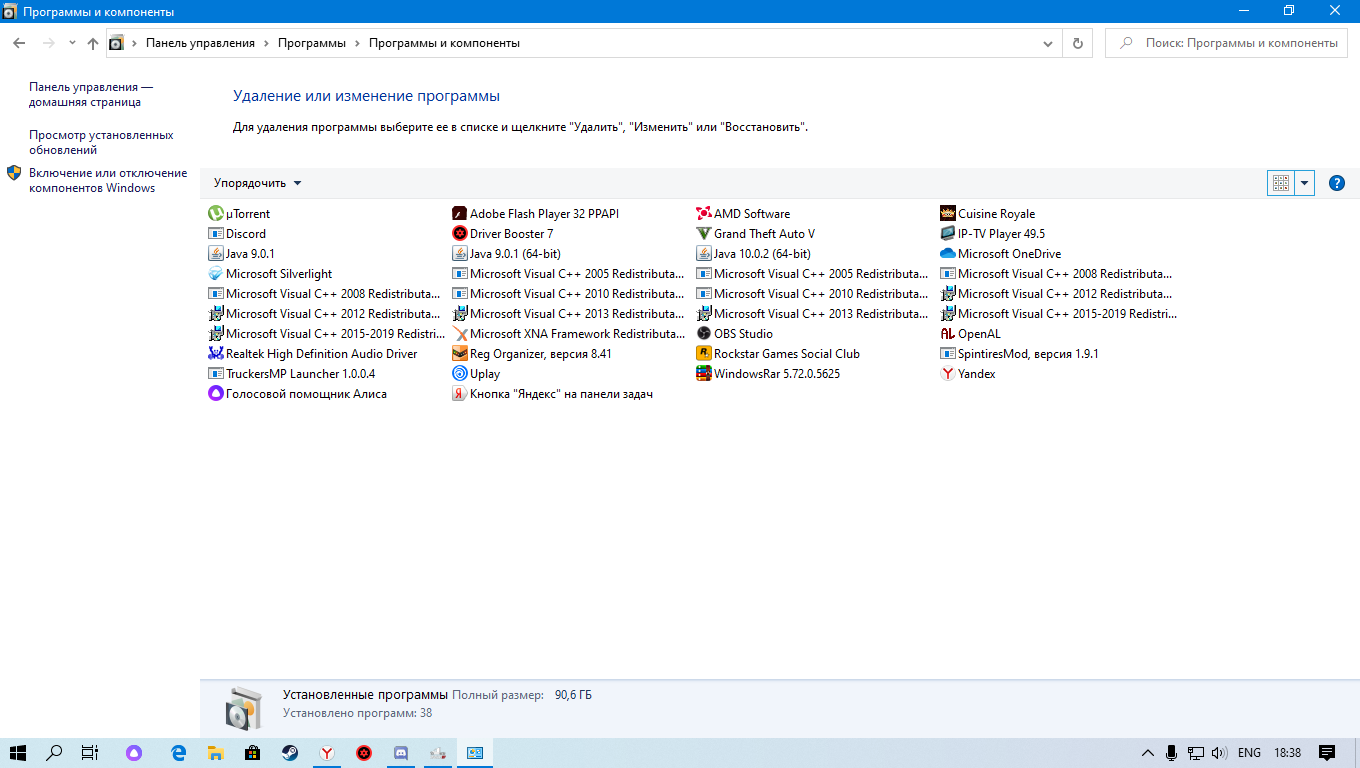Go up one level with up arrow
Viewport: 1360px width, 768px height.
[x=93, y=43]
